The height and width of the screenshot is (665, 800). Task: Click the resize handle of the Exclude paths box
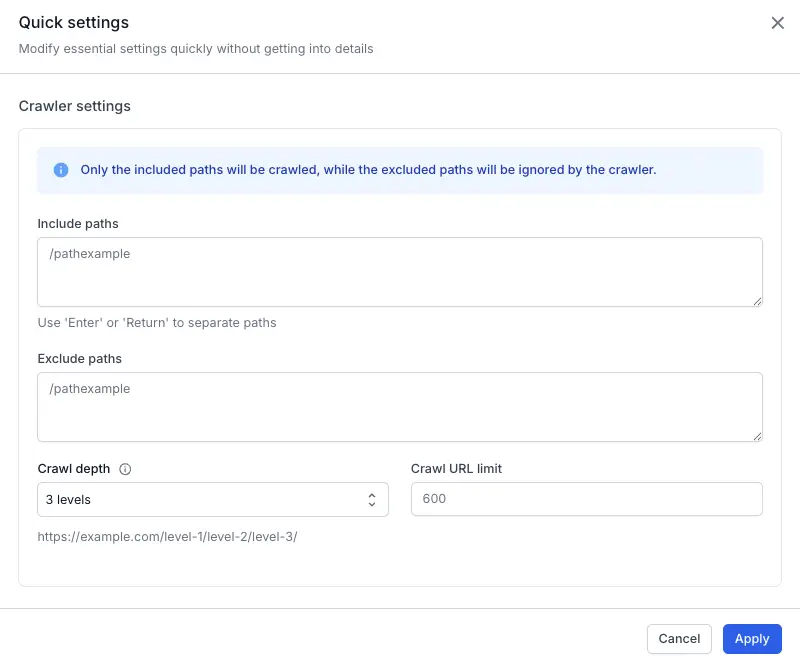click(x=757, y=436)
